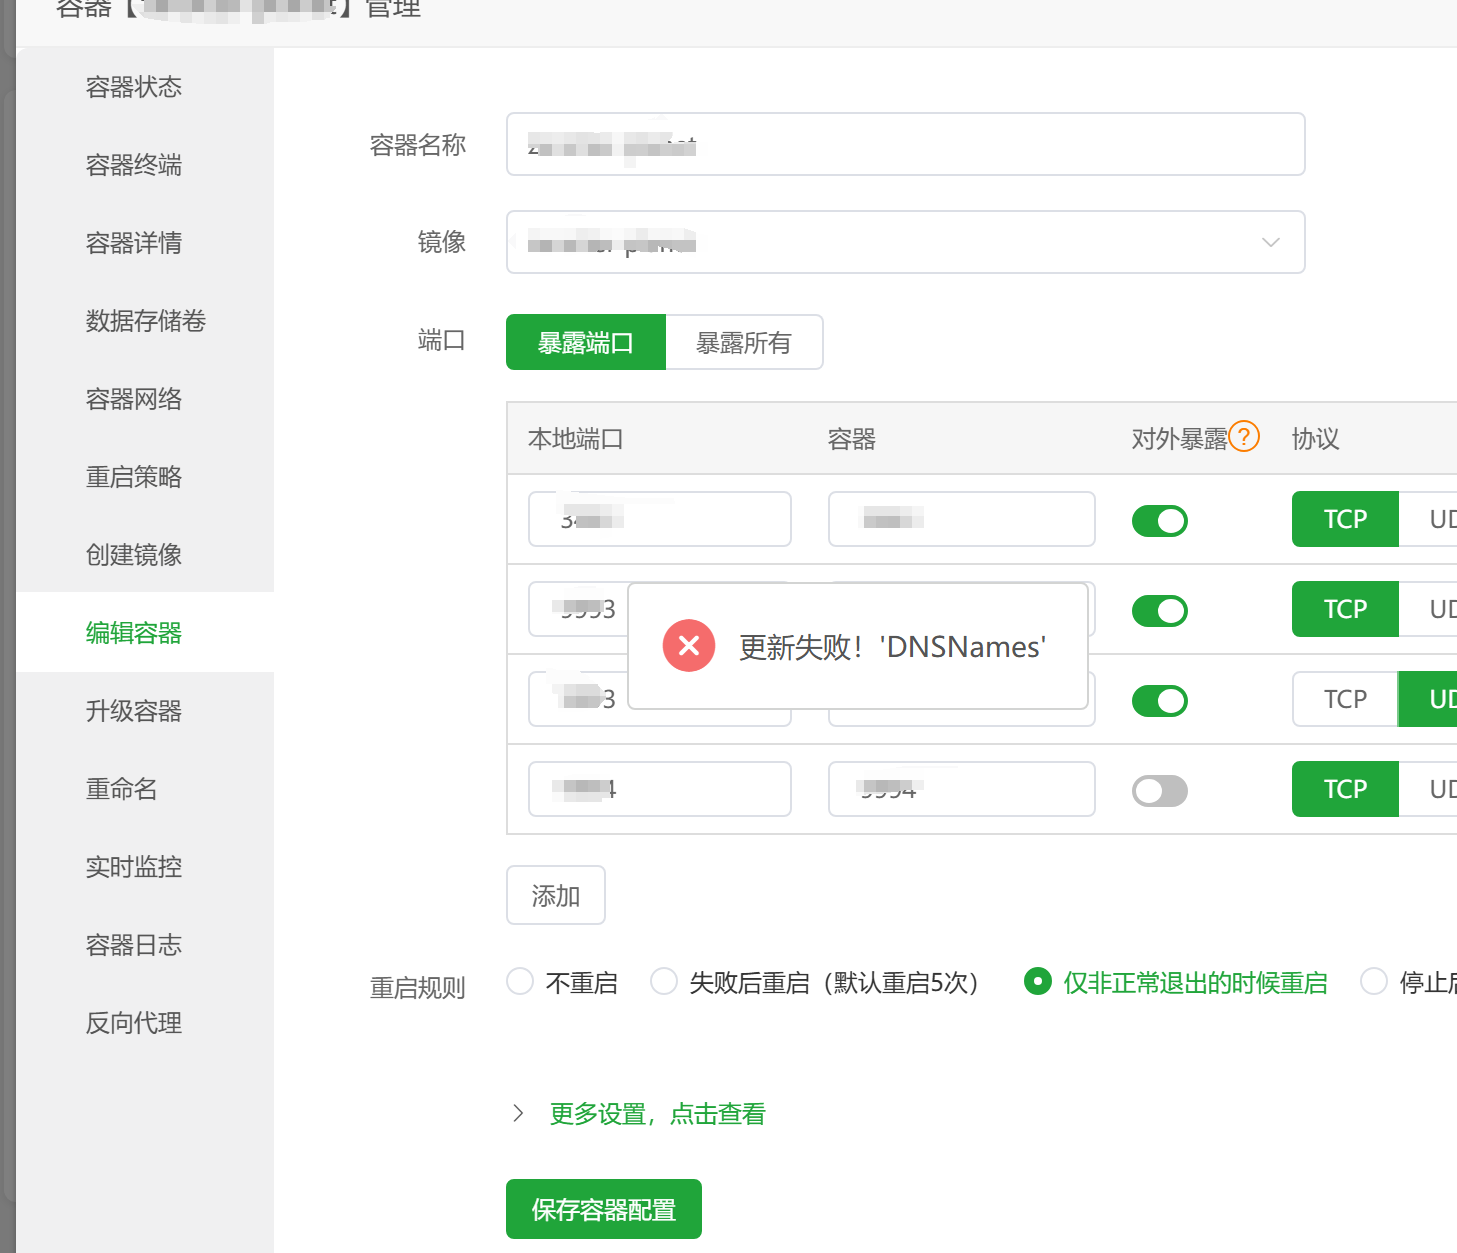Image resolution: width=1457 pixels, height=1253 pixels.
Task: Click fourth row container port input
Action: [x=962, y=789]
